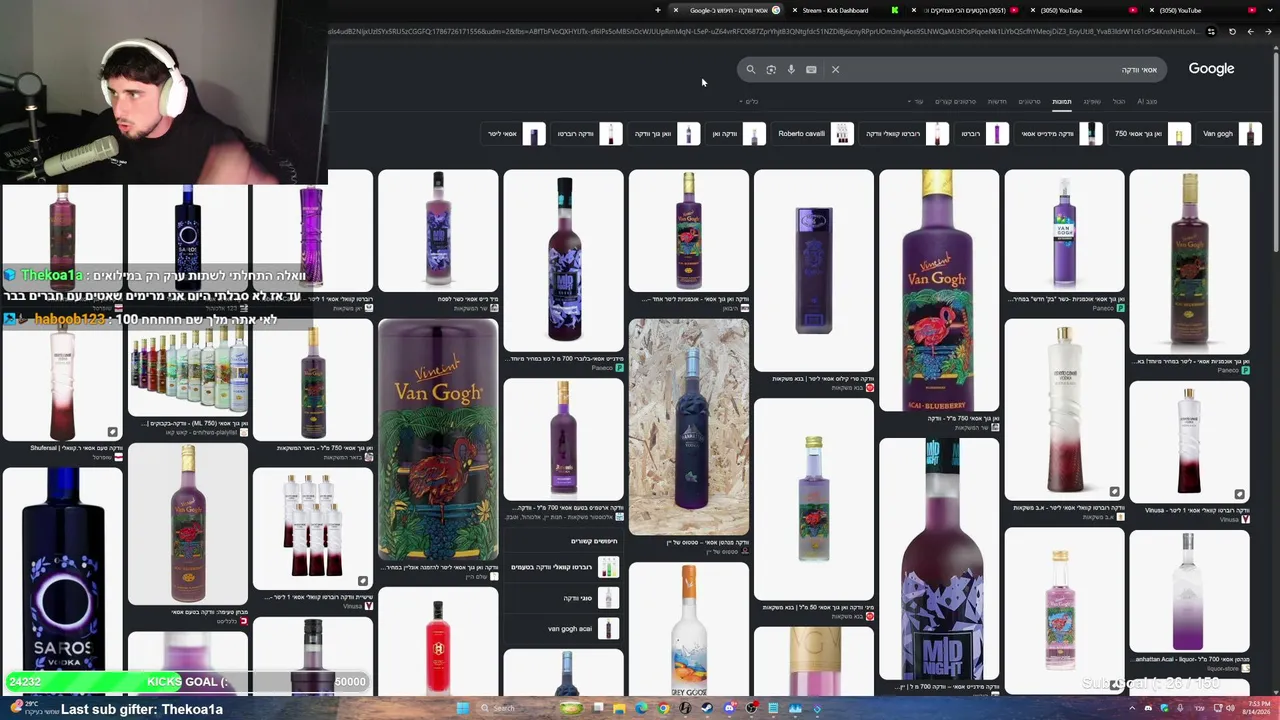Show hidden system tray icons
The height and width of the screenshot is (720, 1280).
point(1132,708)
